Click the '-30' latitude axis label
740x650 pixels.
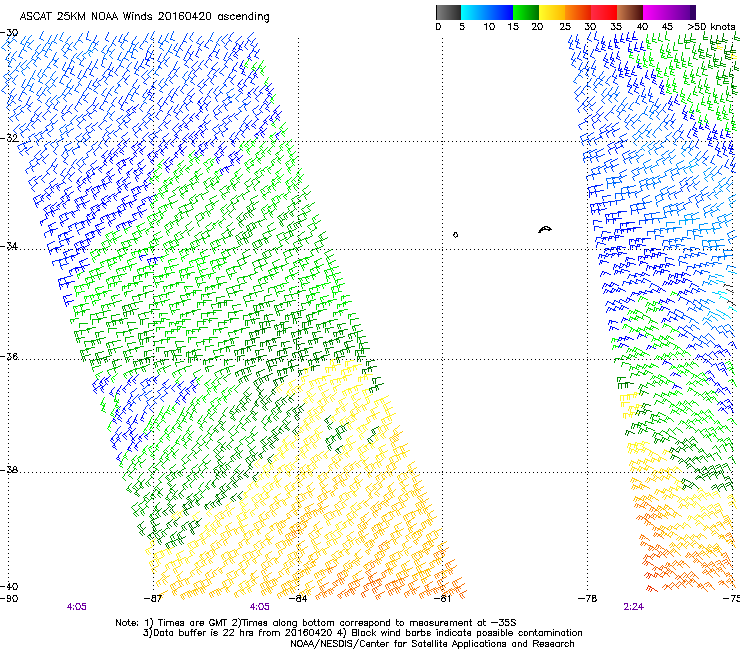9,33
